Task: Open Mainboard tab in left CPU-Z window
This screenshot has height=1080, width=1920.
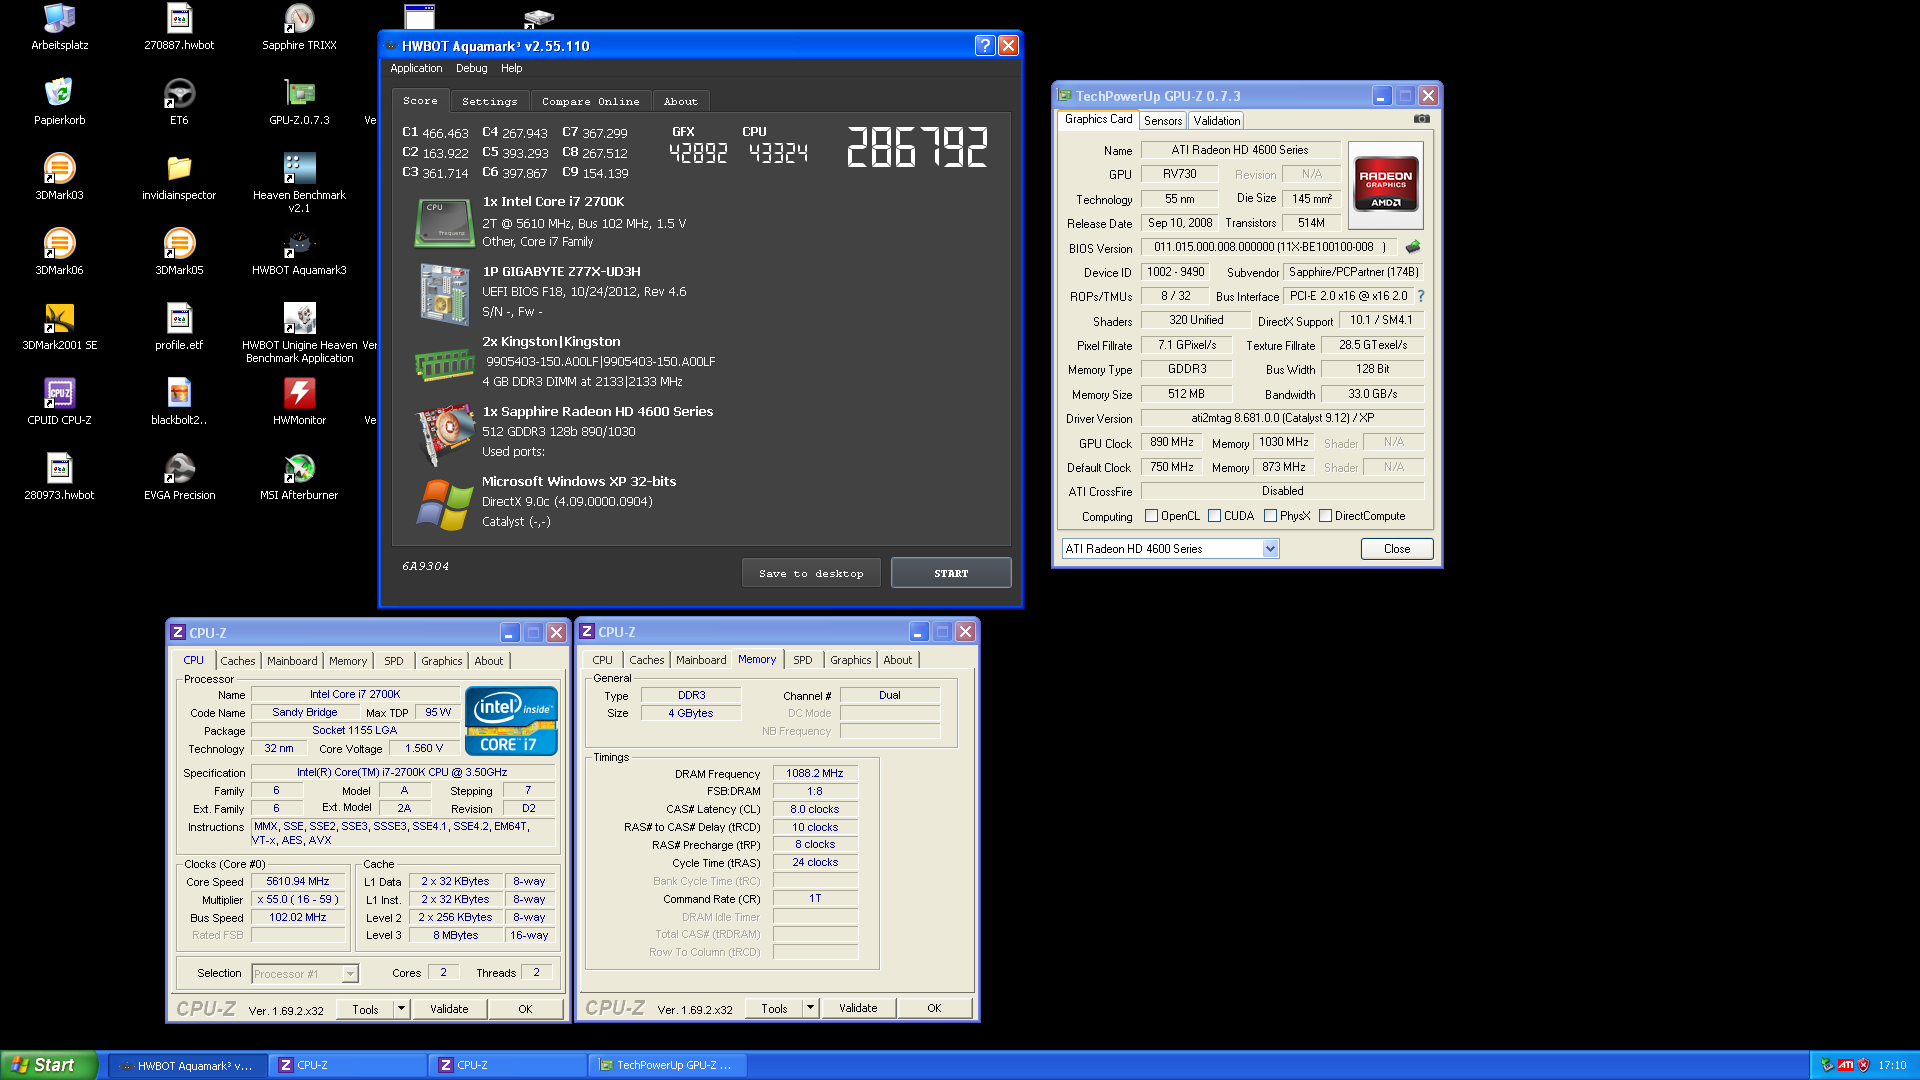Action: (x=292, y=661)
